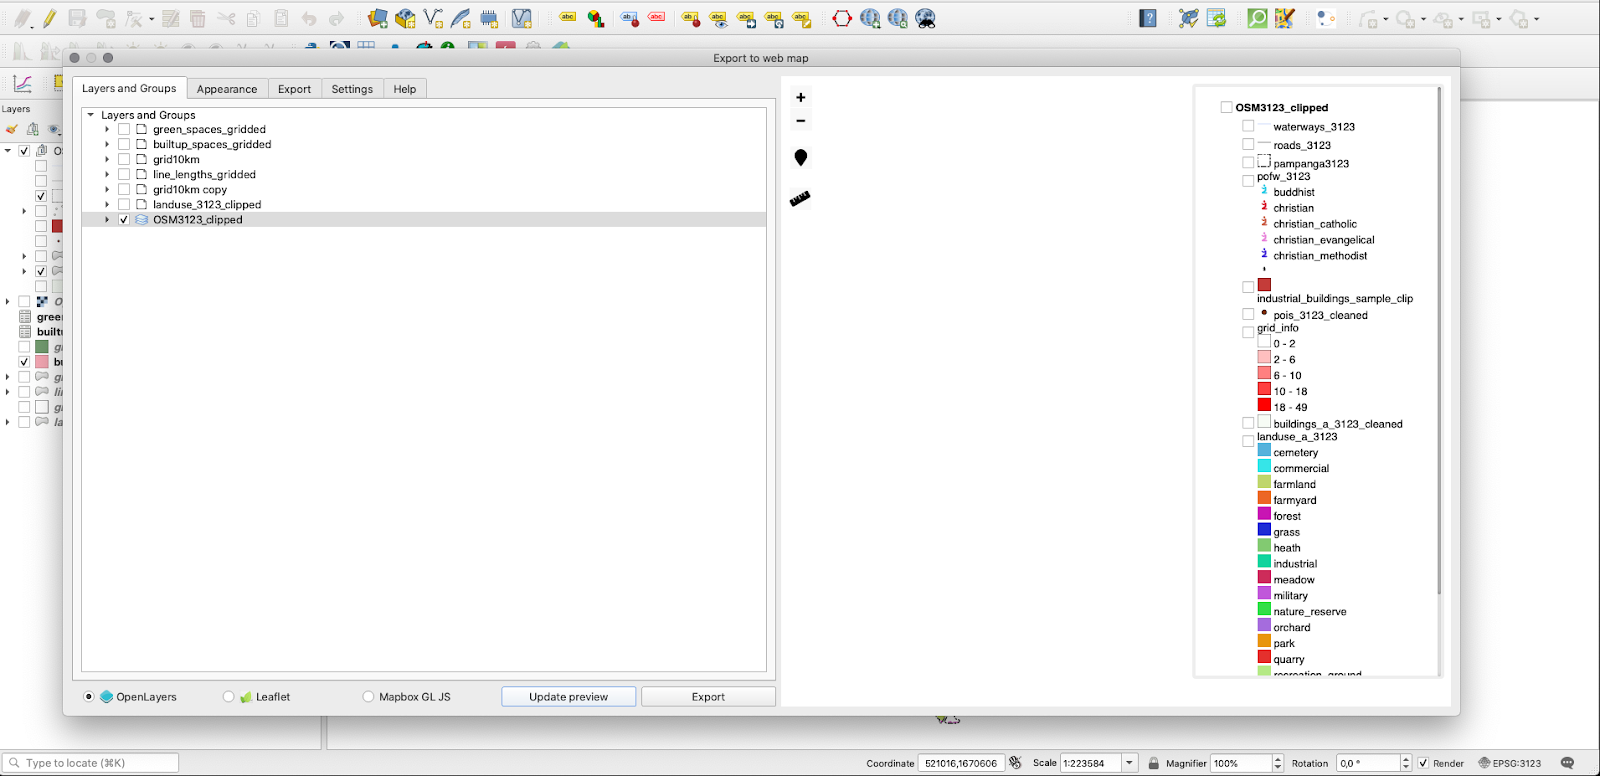Click the red hexagon toolbar icon
The width and height of the screenshot is (1600, 776).
[x=842, y=18]
